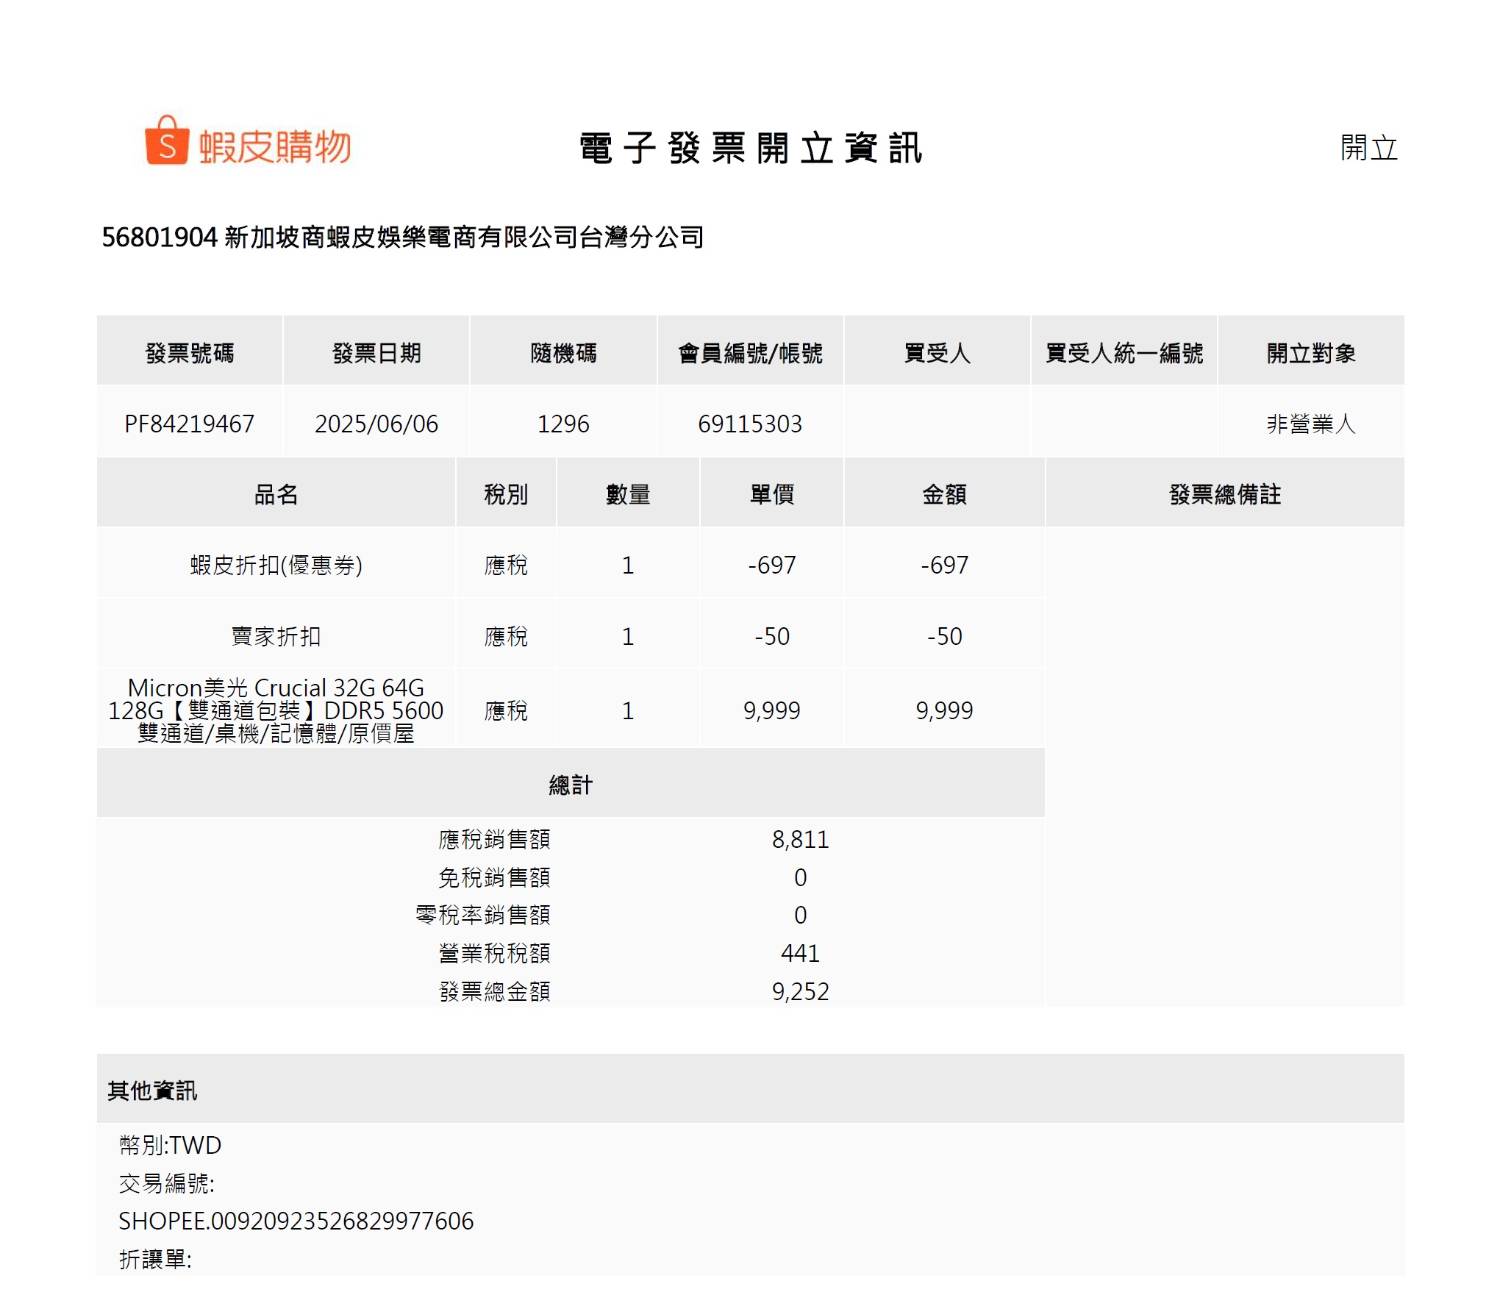Viewport: 1500px width, 1306px height.
Task: Click the 折讓單: label
Action: (155, 1259)
